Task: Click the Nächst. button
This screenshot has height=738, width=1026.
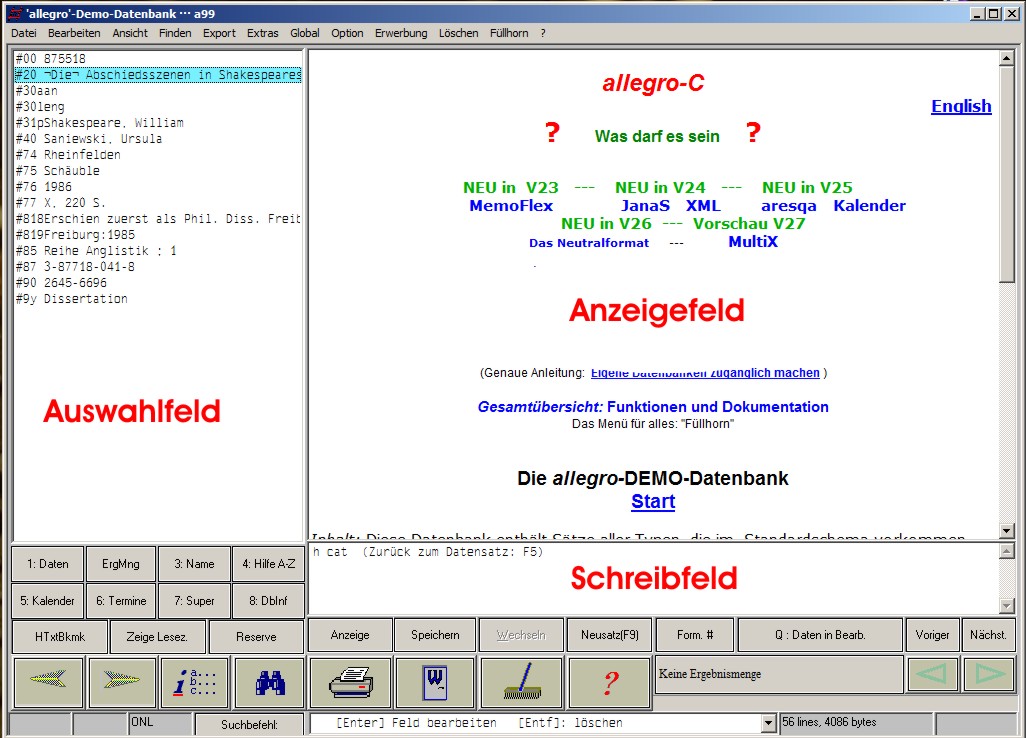Action: [x=989, y=635]
